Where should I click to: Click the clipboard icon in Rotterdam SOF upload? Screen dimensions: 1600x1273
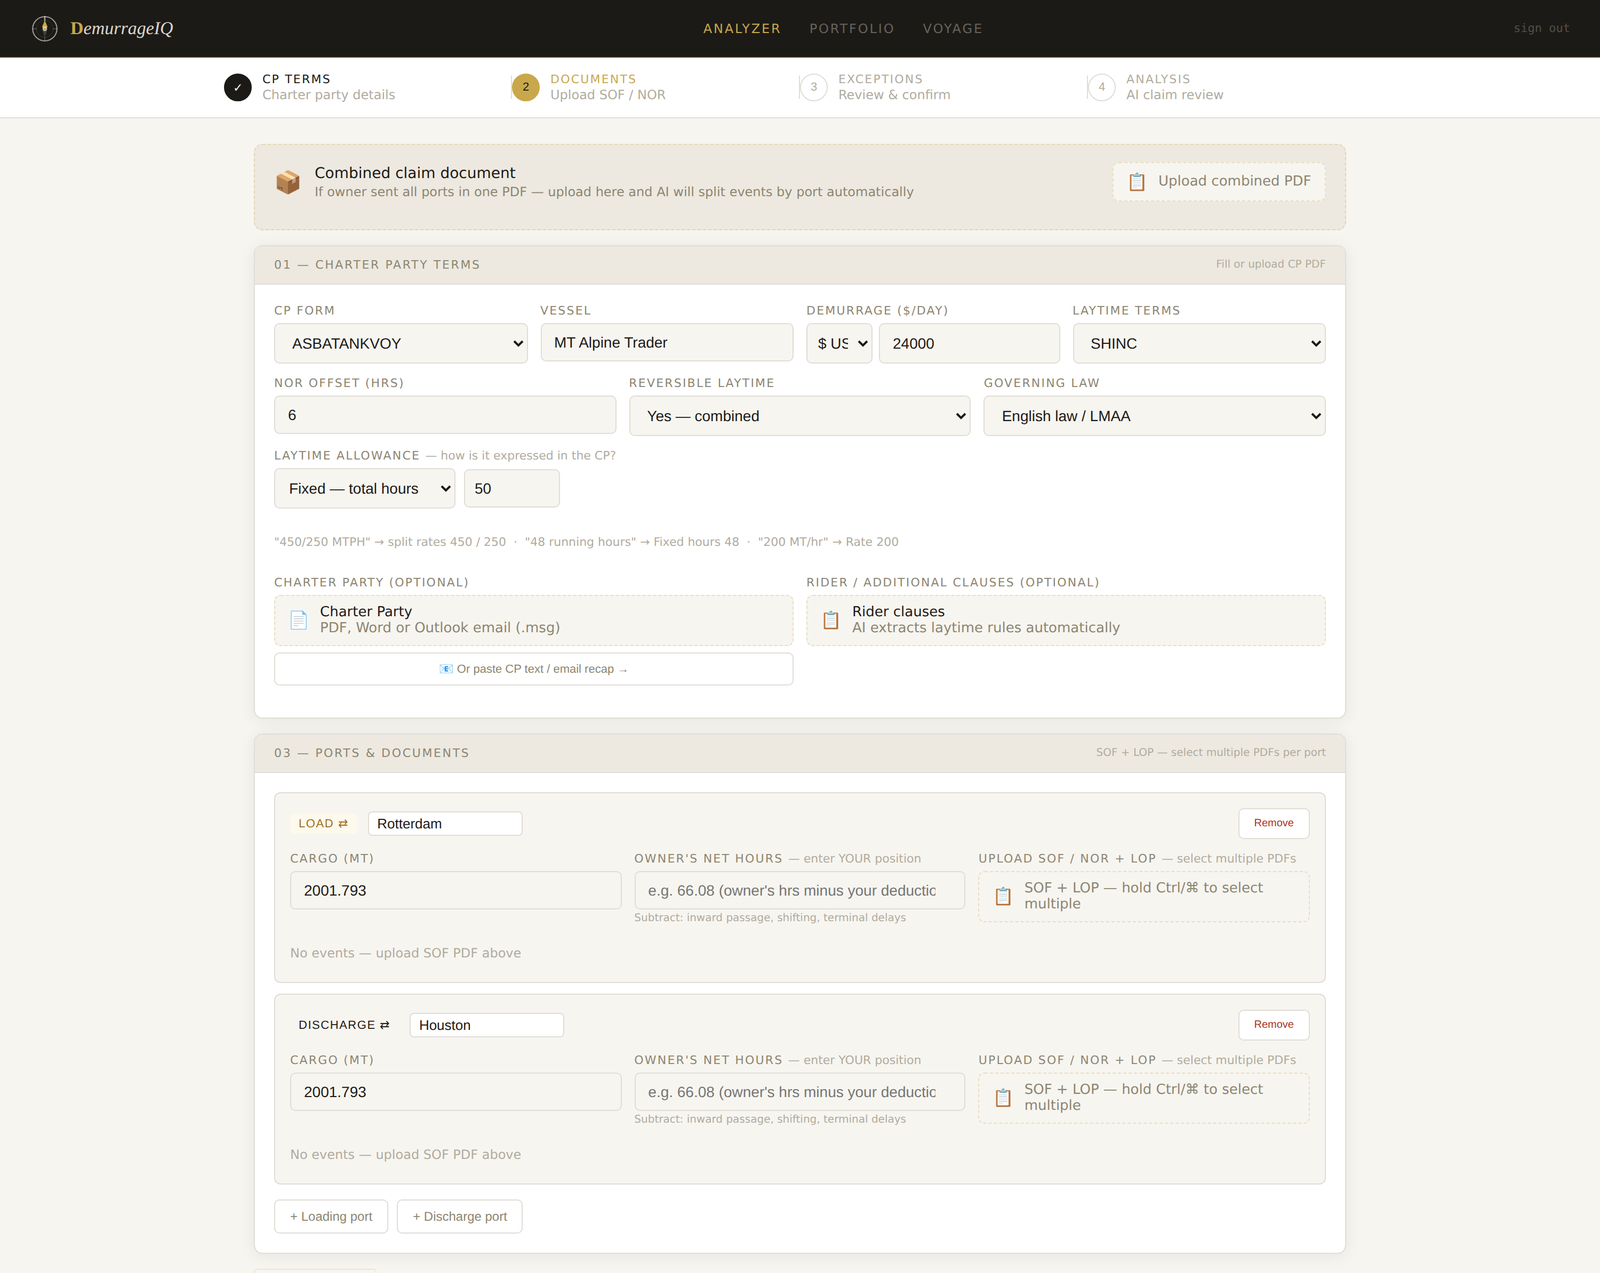[1003, 896]
